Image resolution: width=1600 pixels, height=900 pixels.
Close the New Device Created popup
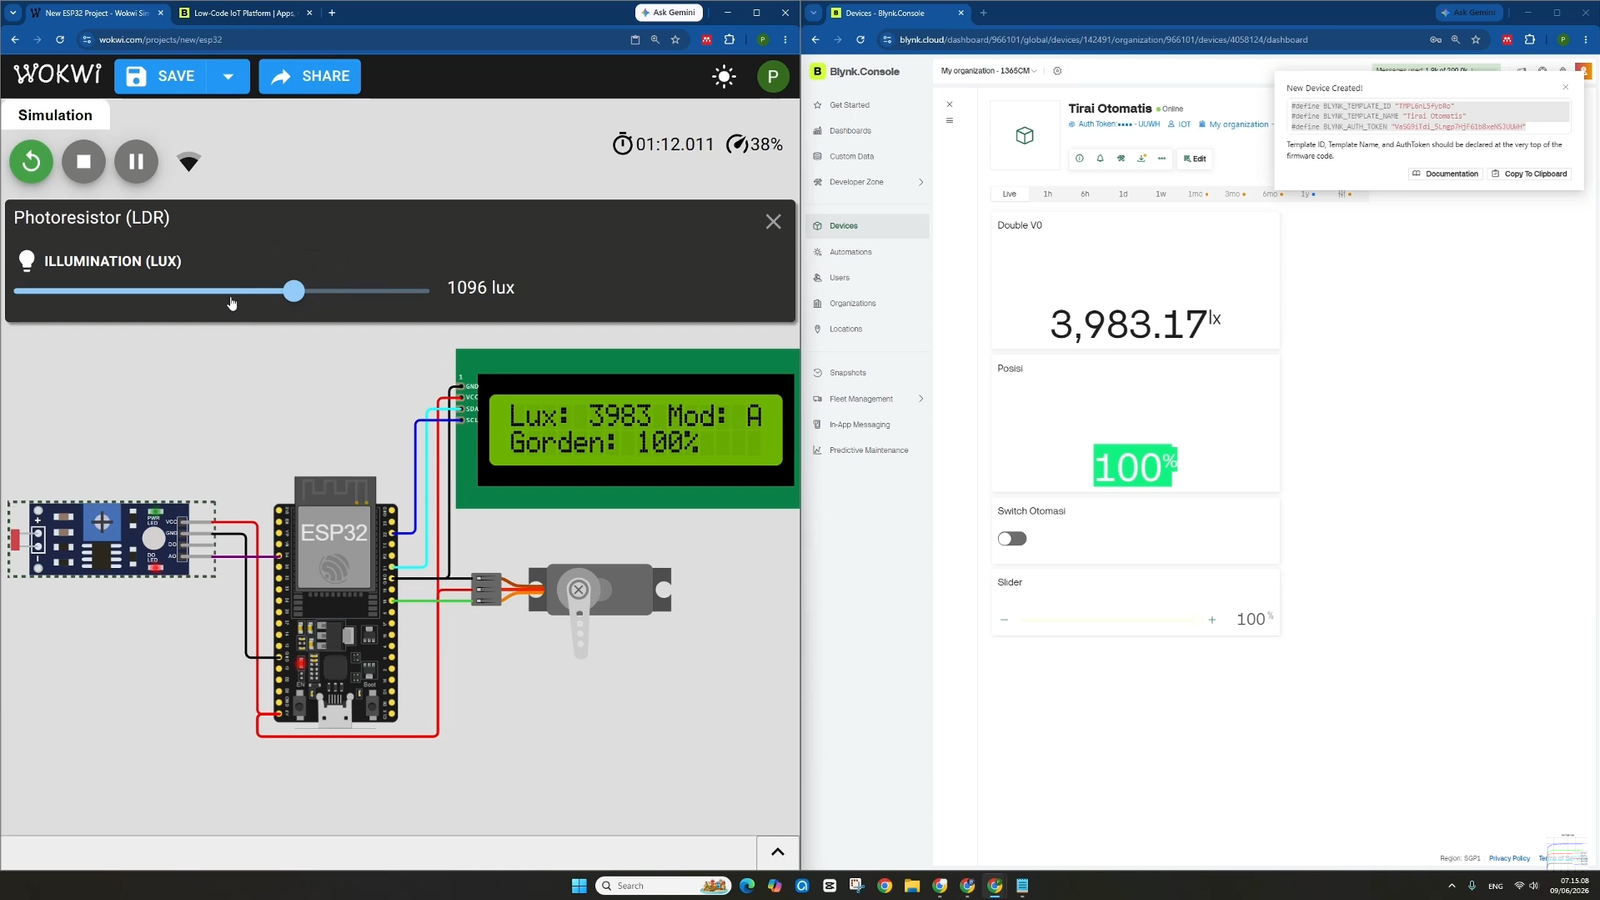[1565, 87]
